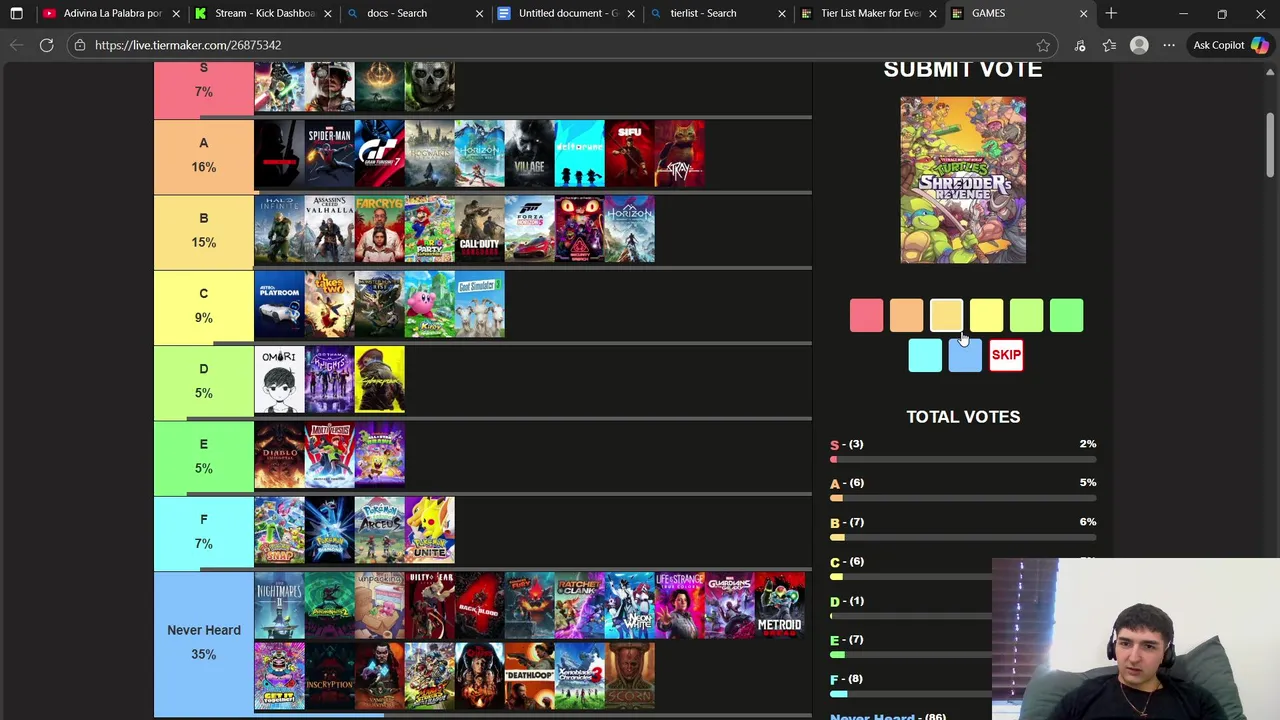The image size is (1280, 720).
Task: Click the B - (7) total votes row
Action: 963,527
